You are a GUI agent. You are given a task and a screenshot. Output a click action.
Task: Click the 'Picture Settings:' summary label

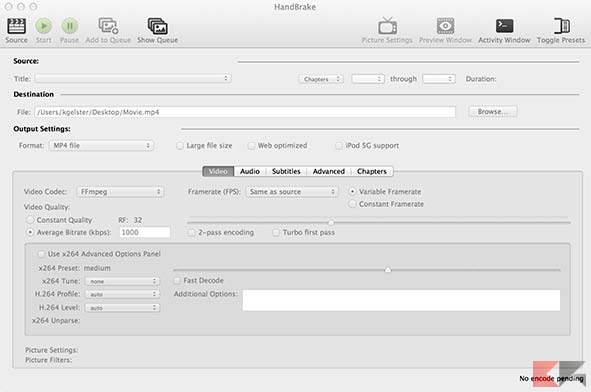pos(52,350)
